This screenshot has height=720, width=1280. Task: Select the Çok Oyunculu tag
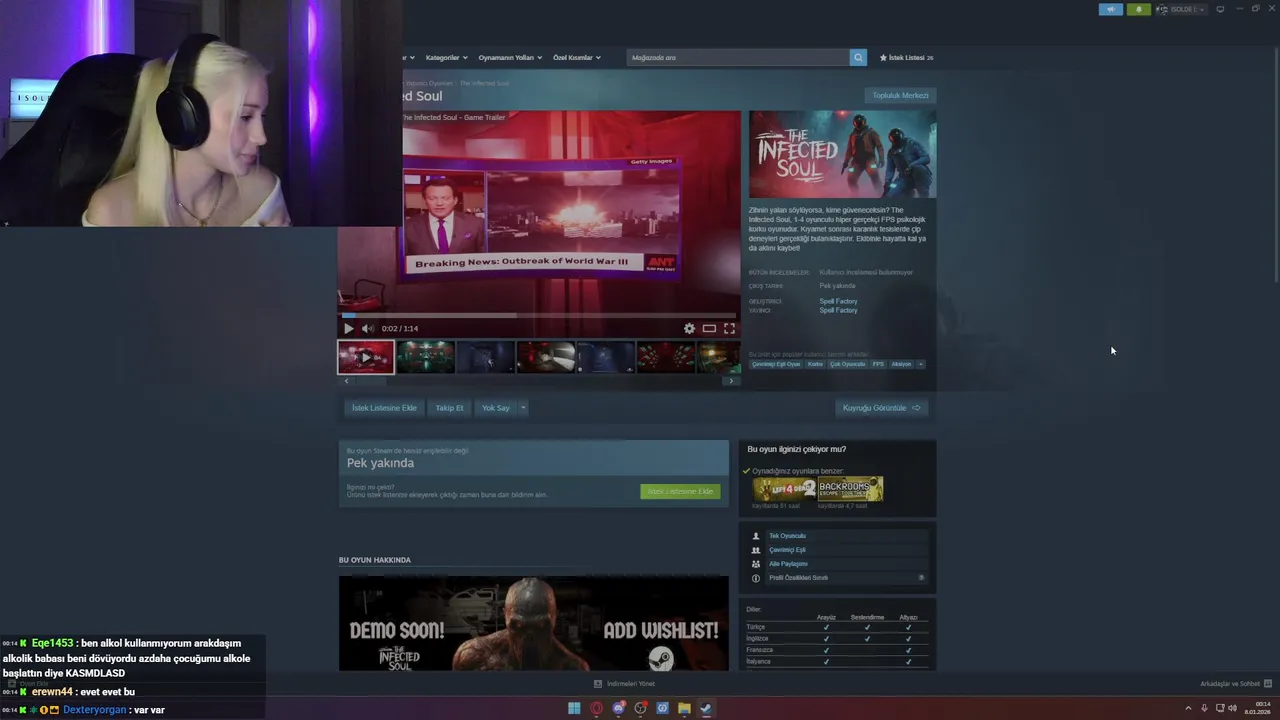pyautogui.click(x=847, y=364)
